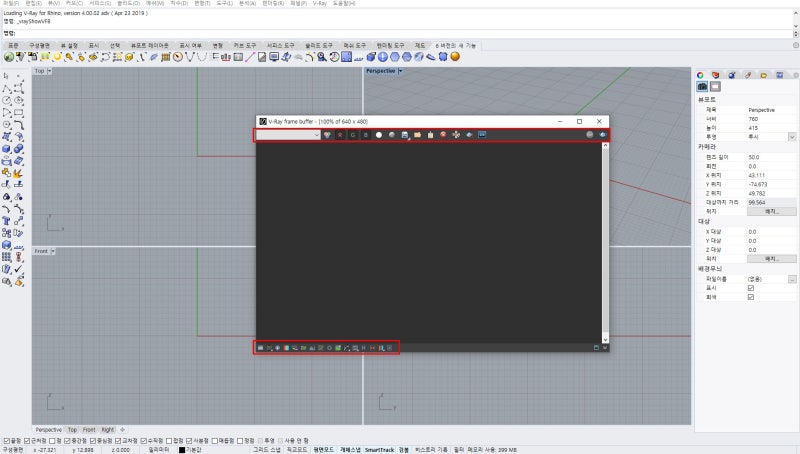Click the black 기본값 layer color swatch
The image size is (800, 454).
[x=182, y=450]
